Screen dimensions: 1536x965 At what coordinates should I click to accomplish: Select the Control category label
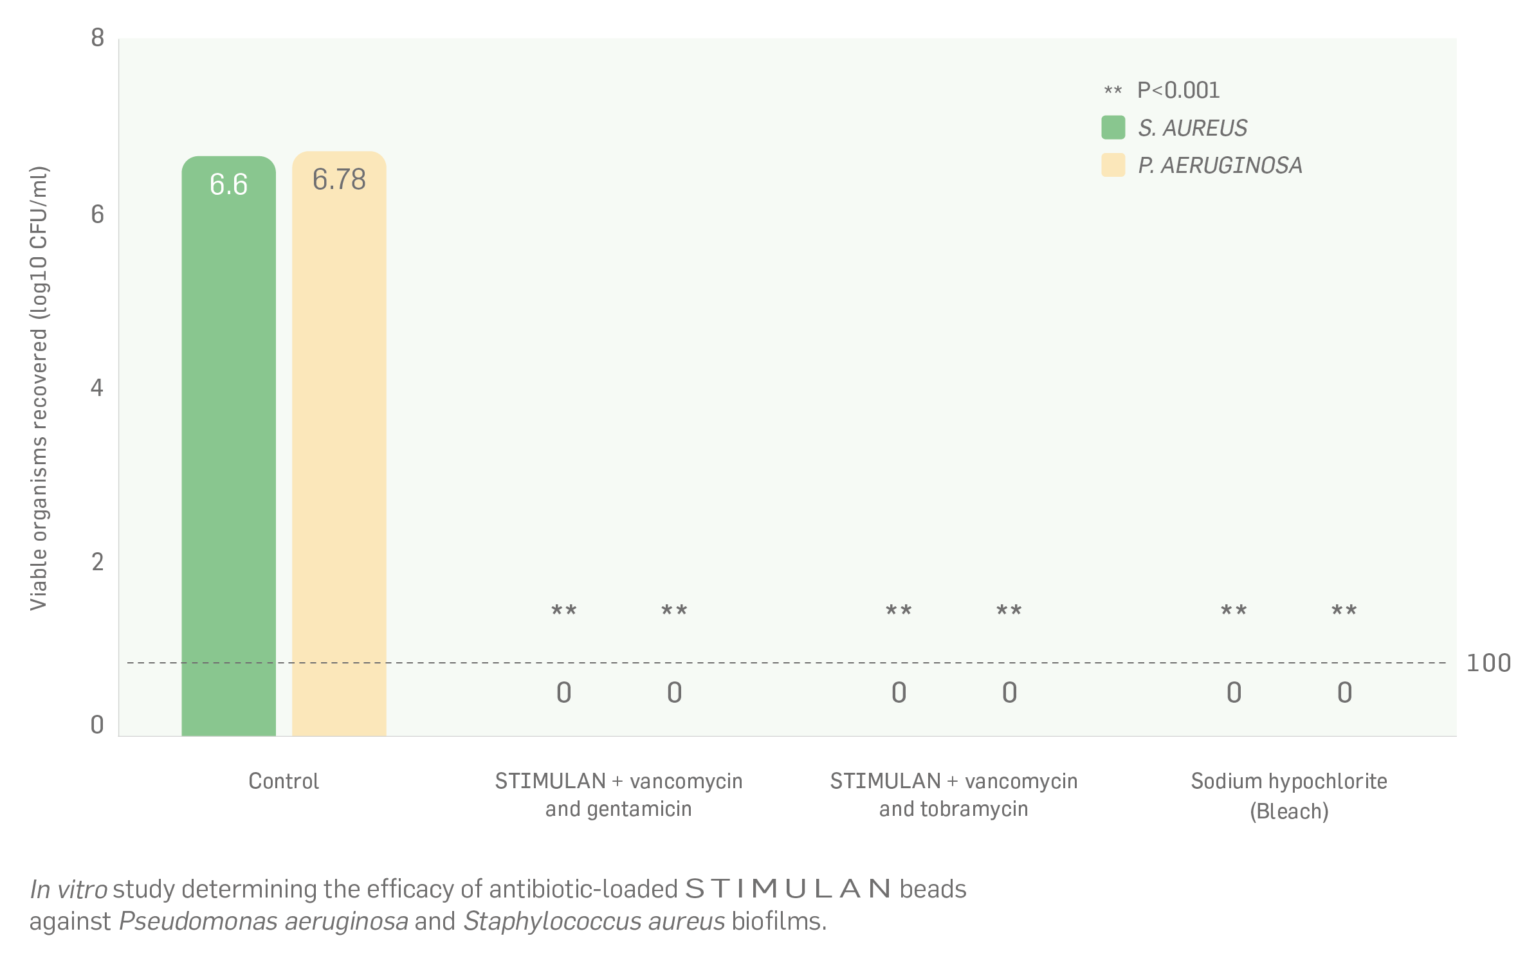pos(283,781)
